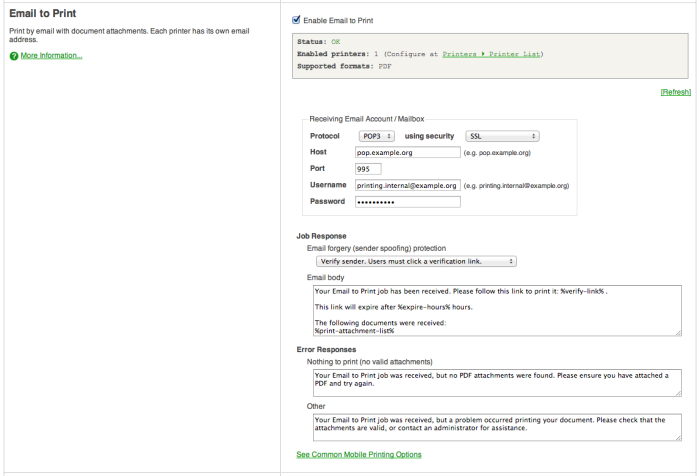This screenshot has height=476, width=700.
Task: Click the green help question-mark icon
Action: (x=14, y=56)
